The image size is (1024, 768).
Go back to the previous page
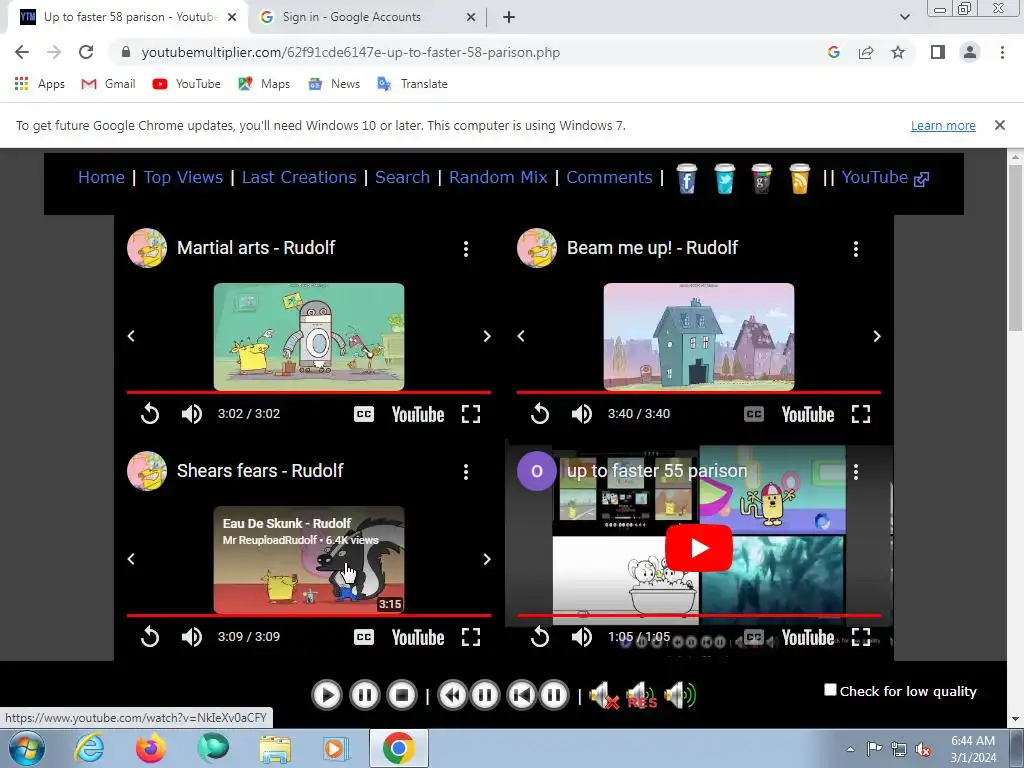pyautogui.click(x=22, y=52)
